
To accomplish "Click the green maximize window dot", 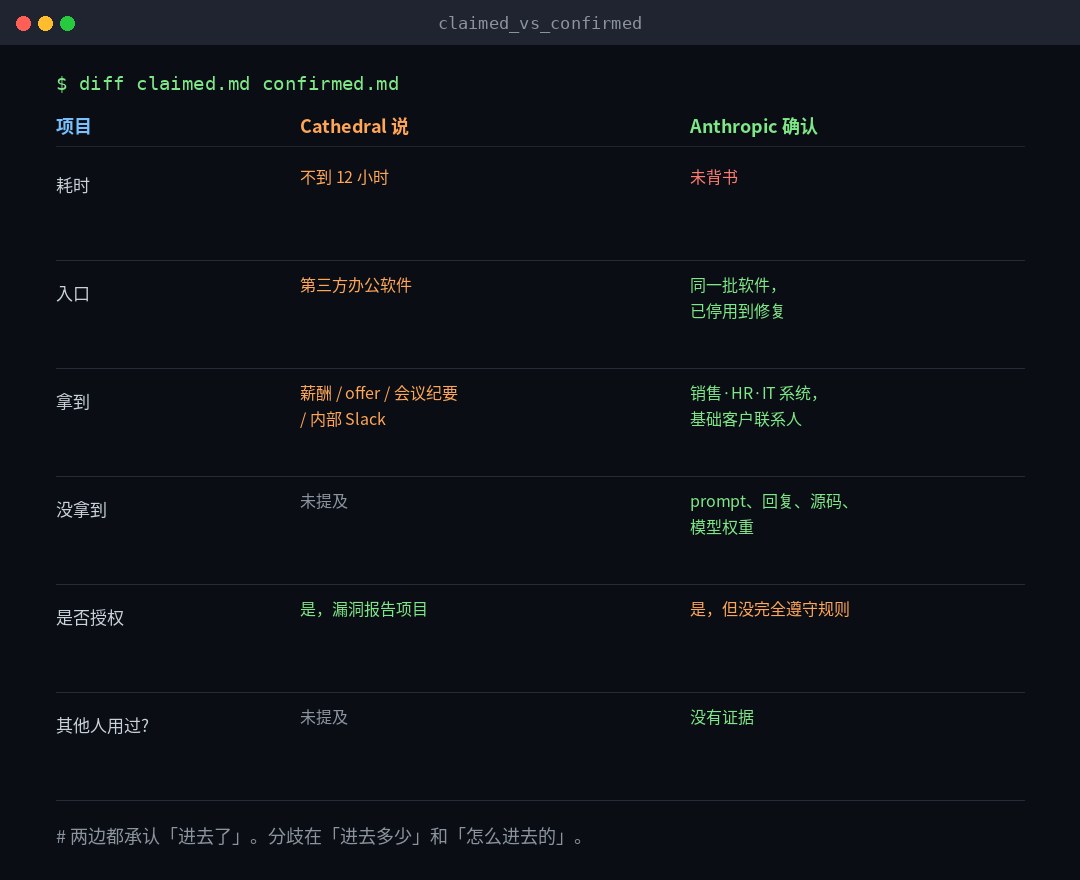I will pyautogui.click(x=68, y=23).
